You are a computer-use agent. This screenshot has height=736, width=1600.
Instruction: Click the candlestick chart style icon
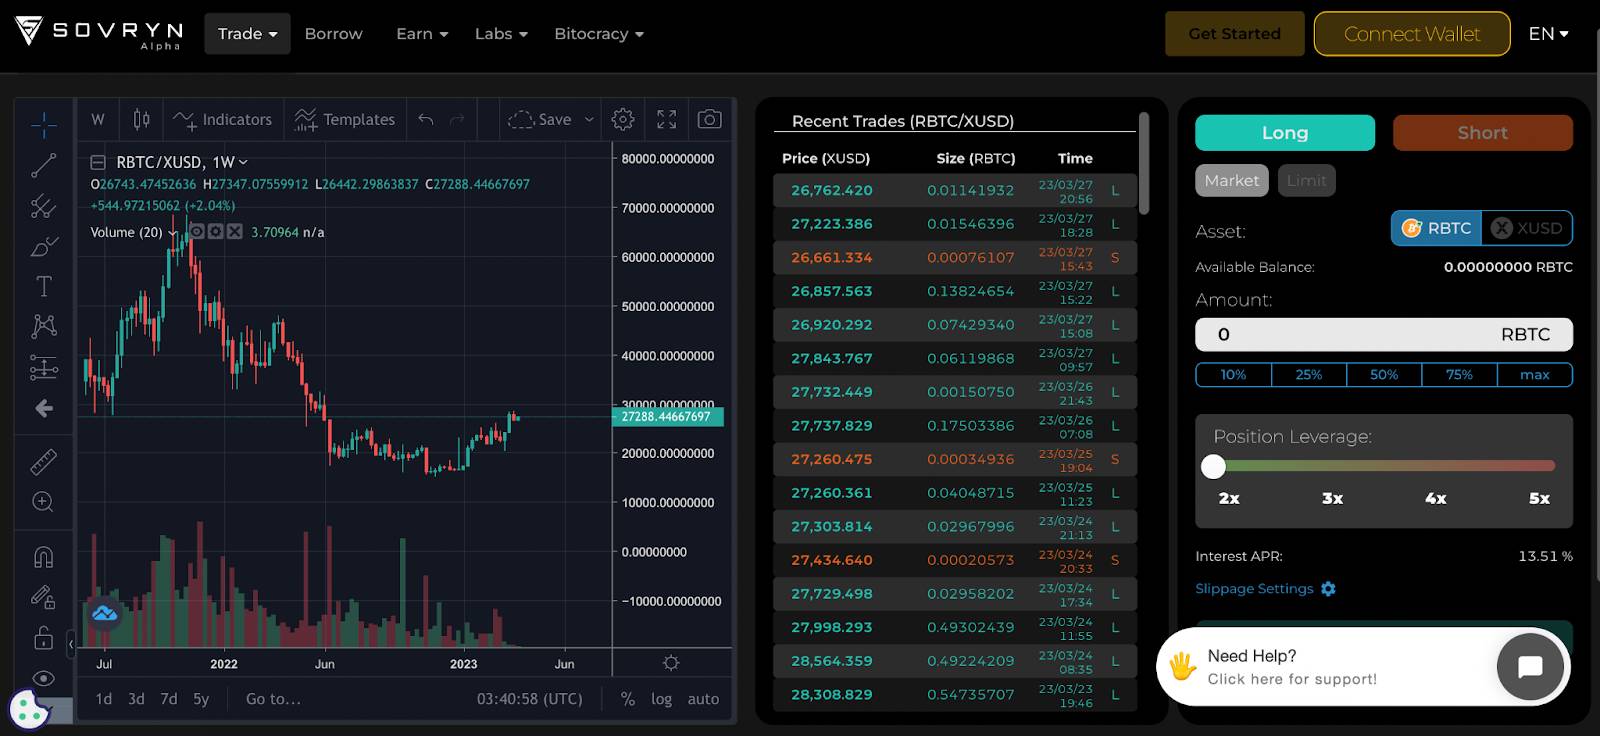point(142,119)
